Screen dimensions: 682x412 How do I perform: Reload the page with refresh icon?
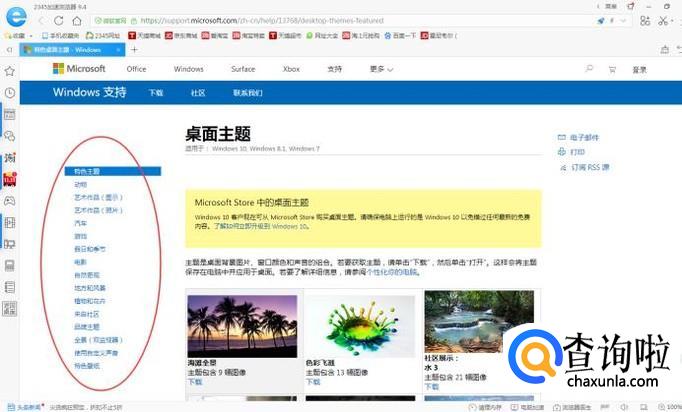coord(59,20)
